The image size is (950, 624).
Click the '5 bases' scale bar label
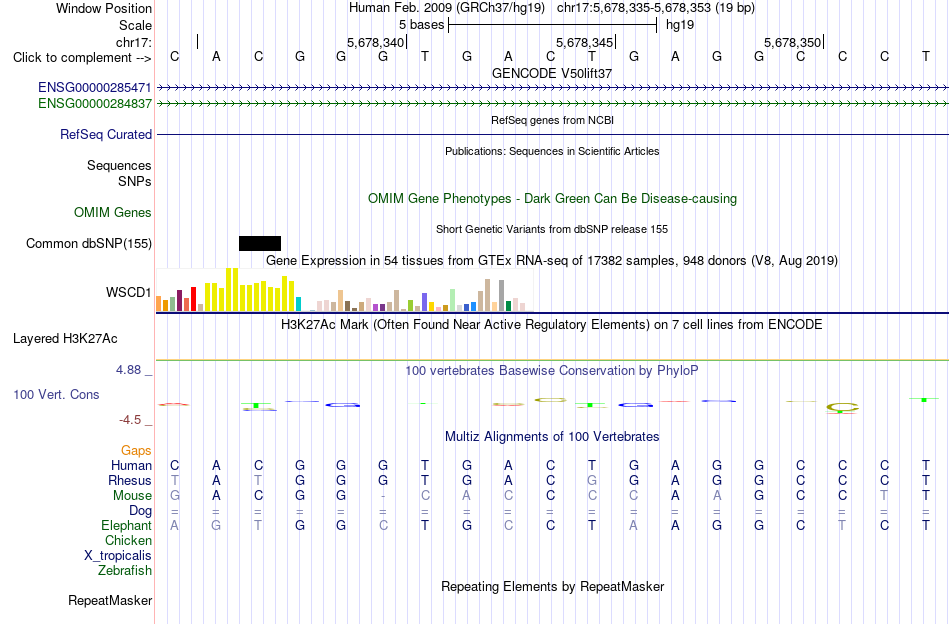421,25
